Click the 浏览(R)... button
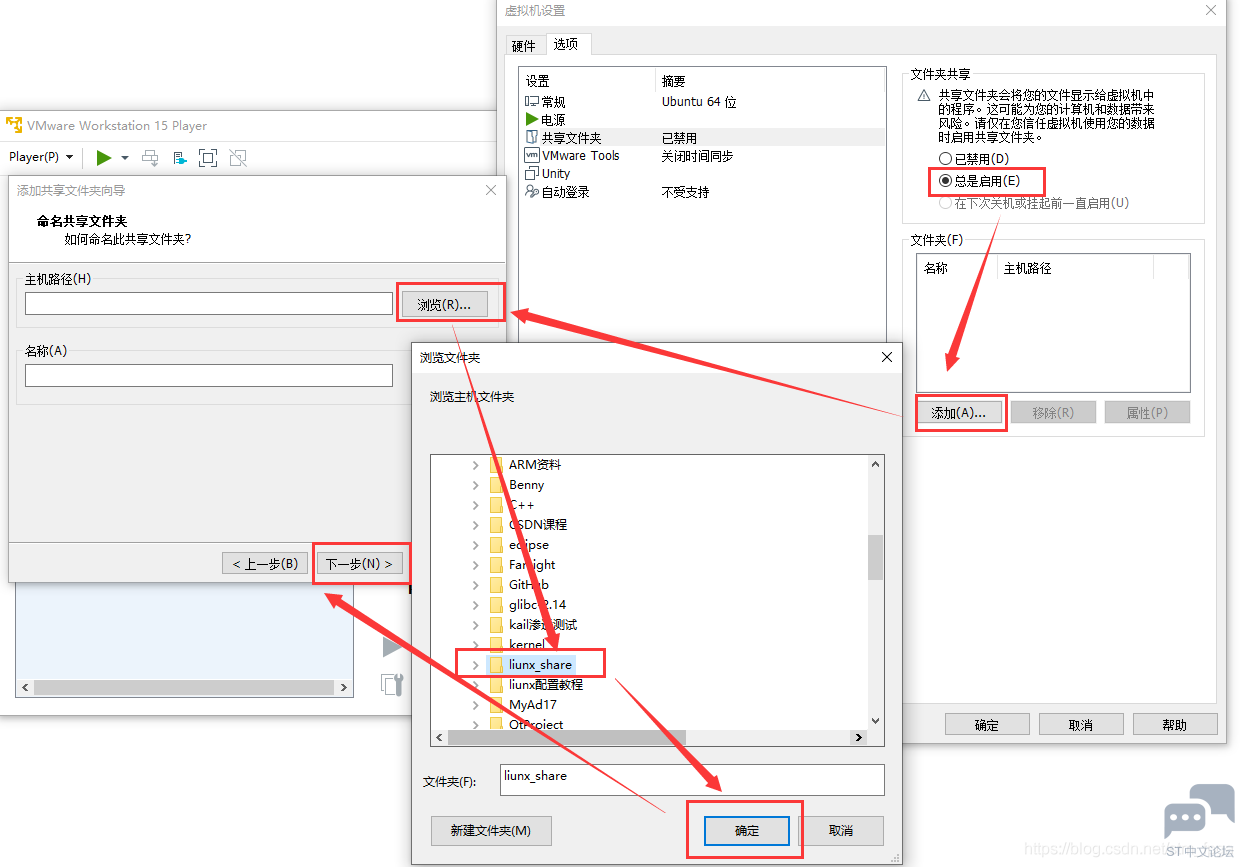The width and height of the screenshot is (1243, 867). (444, 305)
